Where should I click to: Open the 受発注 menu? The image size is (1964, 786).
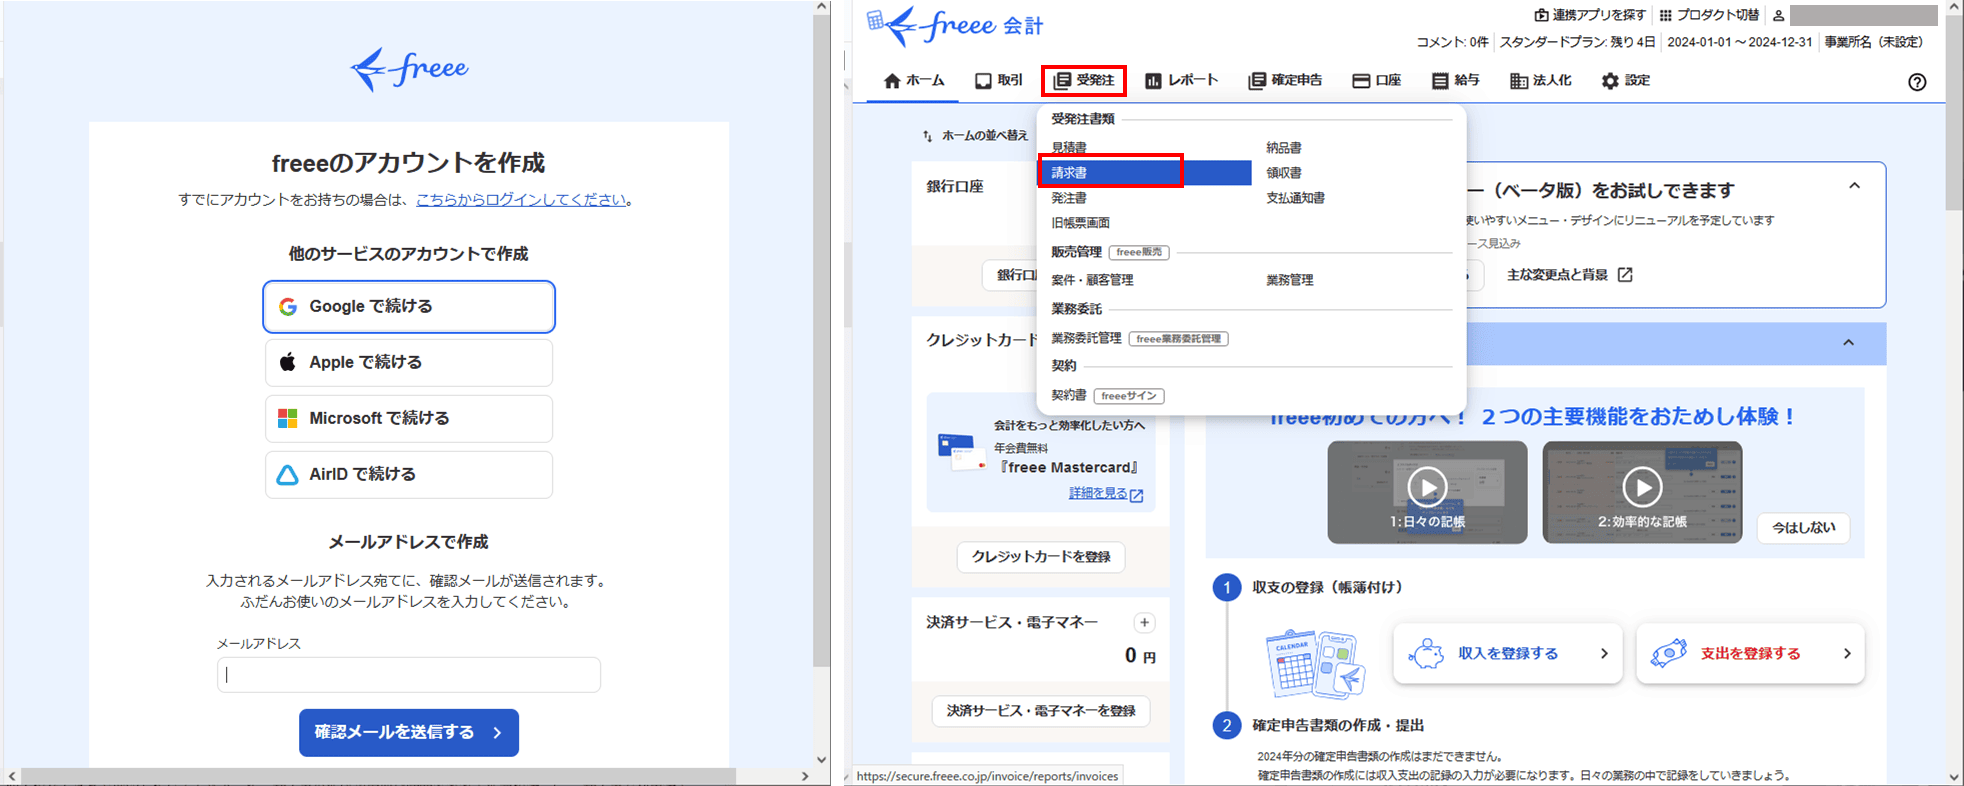(x=1084, y=80)
